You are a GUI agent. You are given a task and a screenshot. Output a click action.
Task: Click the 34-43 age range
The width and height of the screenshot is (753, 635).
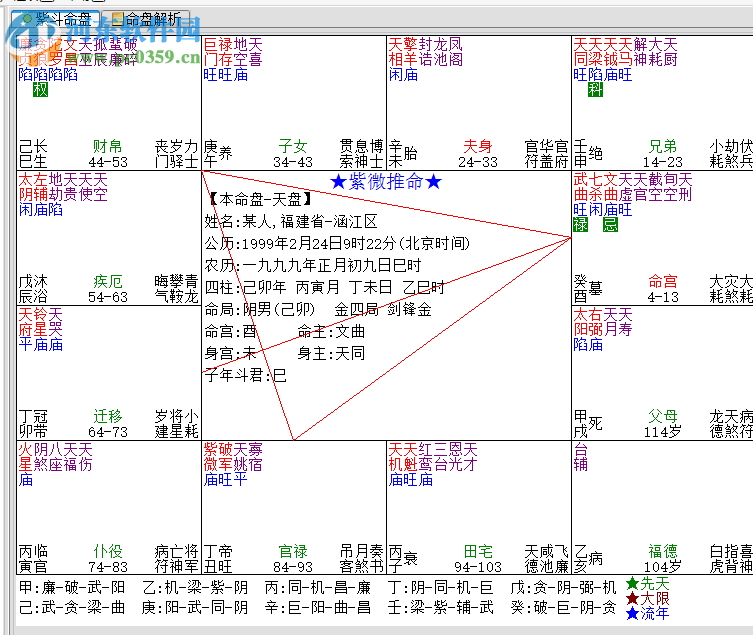tap(293, 162)
